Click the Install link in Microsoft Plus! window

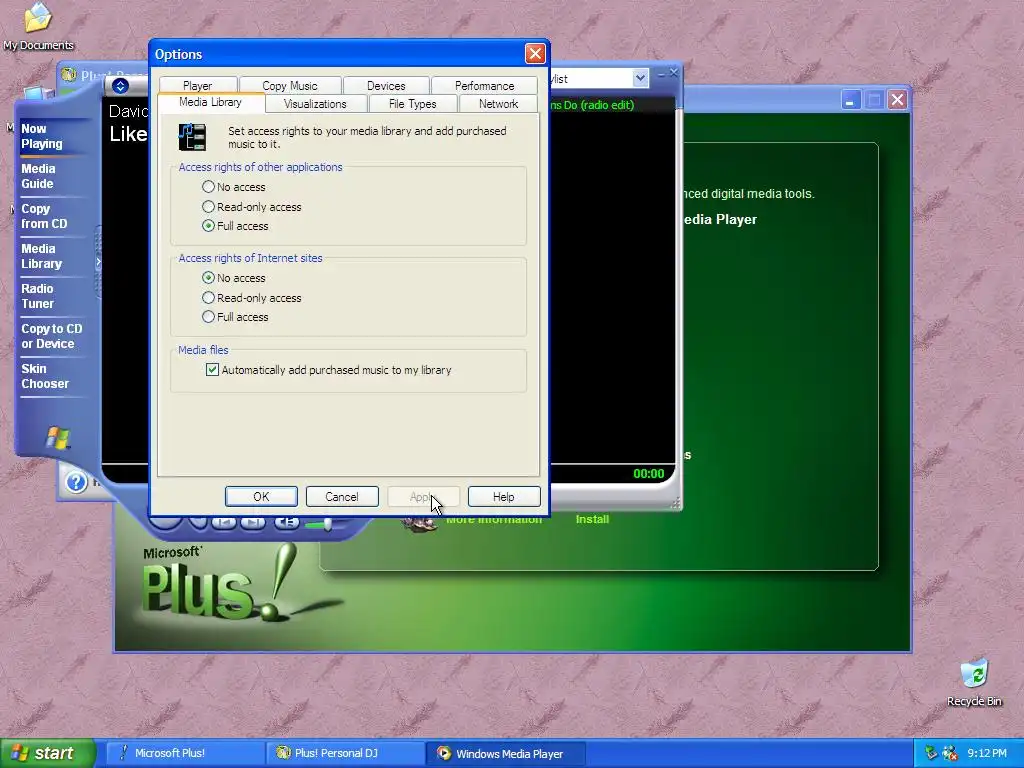point(592,519)
